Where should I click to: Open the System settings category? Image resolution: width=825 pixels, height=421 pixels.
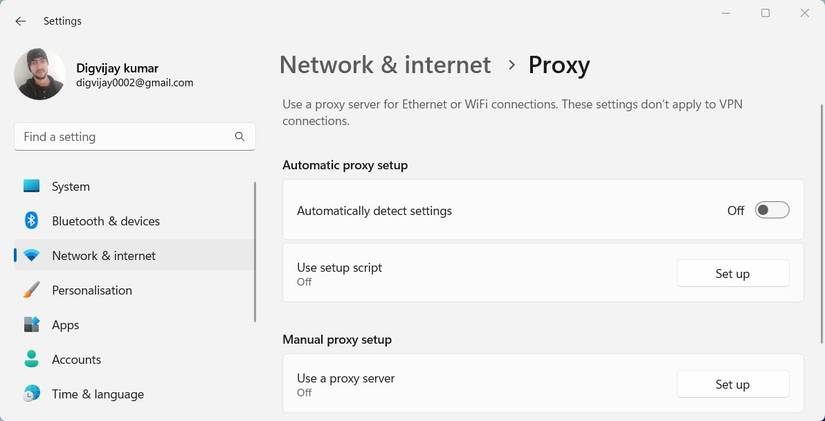click(x=71, y=187)
